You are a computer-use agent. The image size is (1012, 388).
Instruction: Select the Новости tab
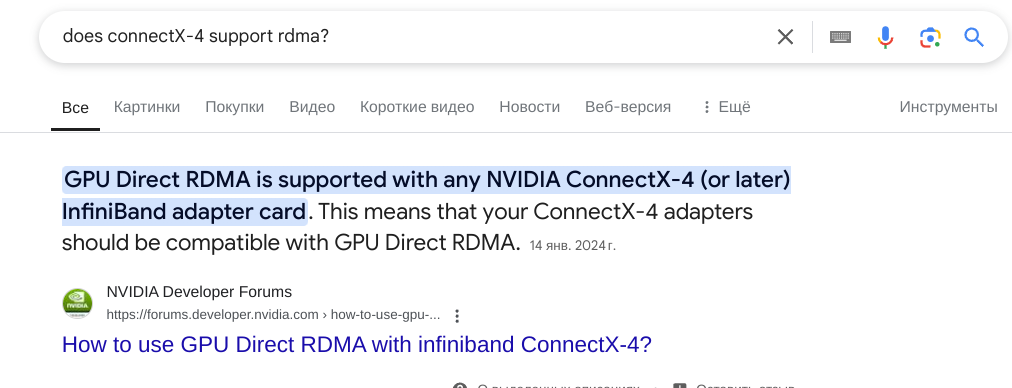(529, 107)
